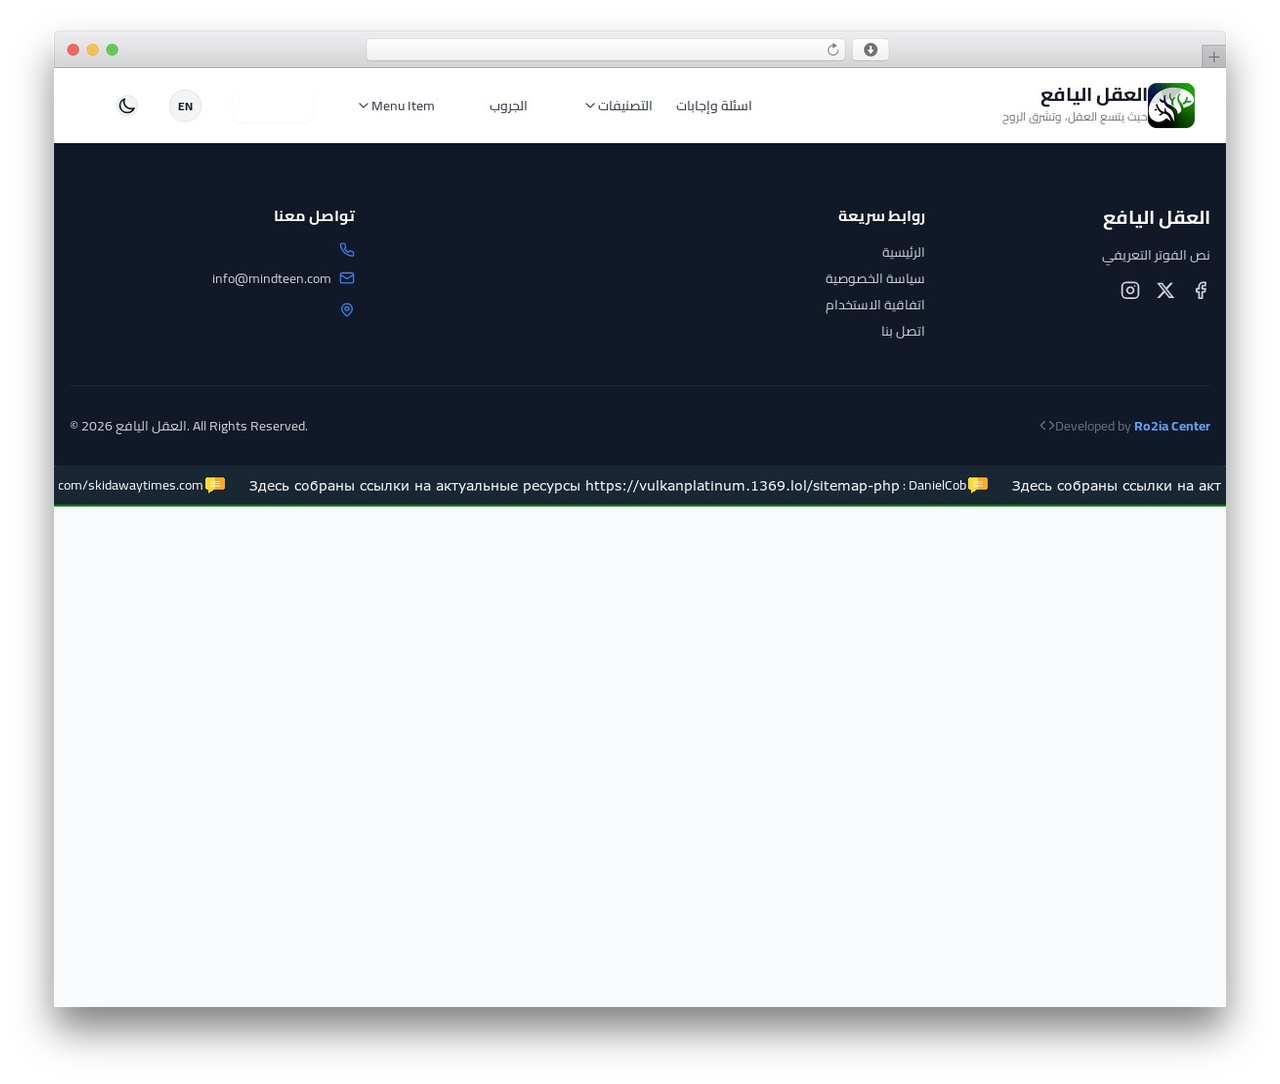The width and height of the screenshot is (1280, 1084).
Task: Click the ticker message with the vulkanplatinum link
Action: (574, 486)
